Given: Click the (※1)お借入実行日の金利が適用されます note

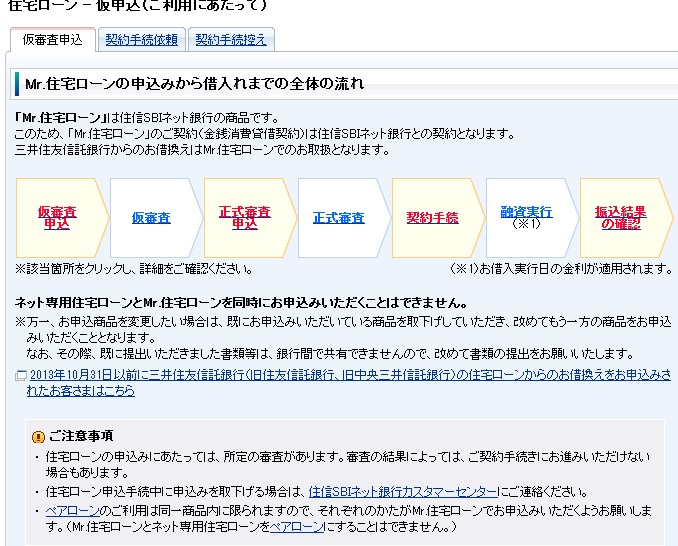Looking at the screenshot, I should (x=561, y=269).
